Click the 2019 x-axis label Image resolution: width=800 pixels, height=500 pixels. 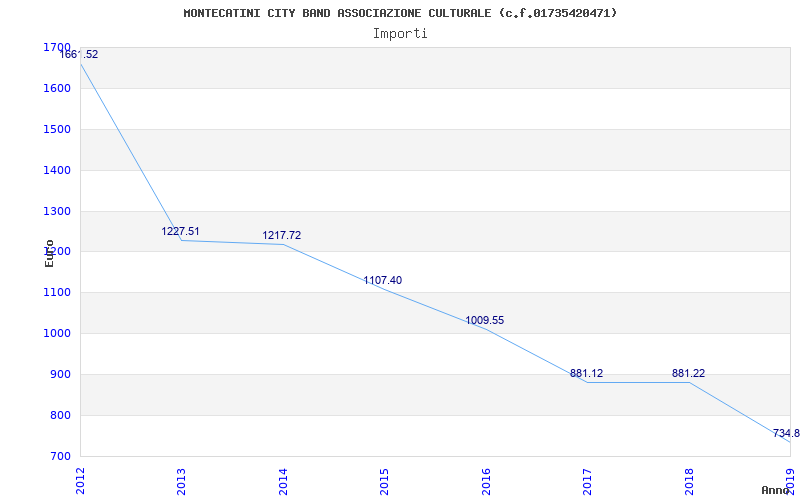point(790,481)
